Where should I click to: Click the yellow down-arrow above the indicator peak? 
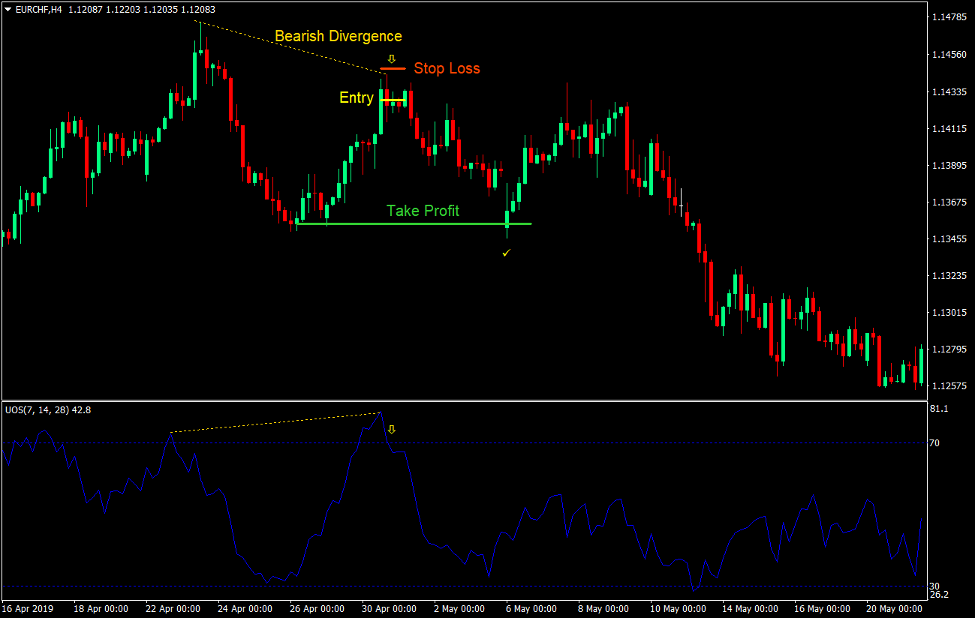[x=392, y=428]
